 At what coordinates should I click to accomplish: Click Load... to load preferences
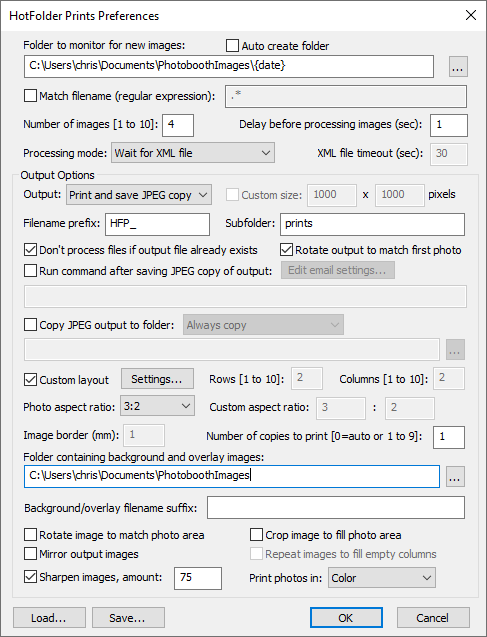49,618
